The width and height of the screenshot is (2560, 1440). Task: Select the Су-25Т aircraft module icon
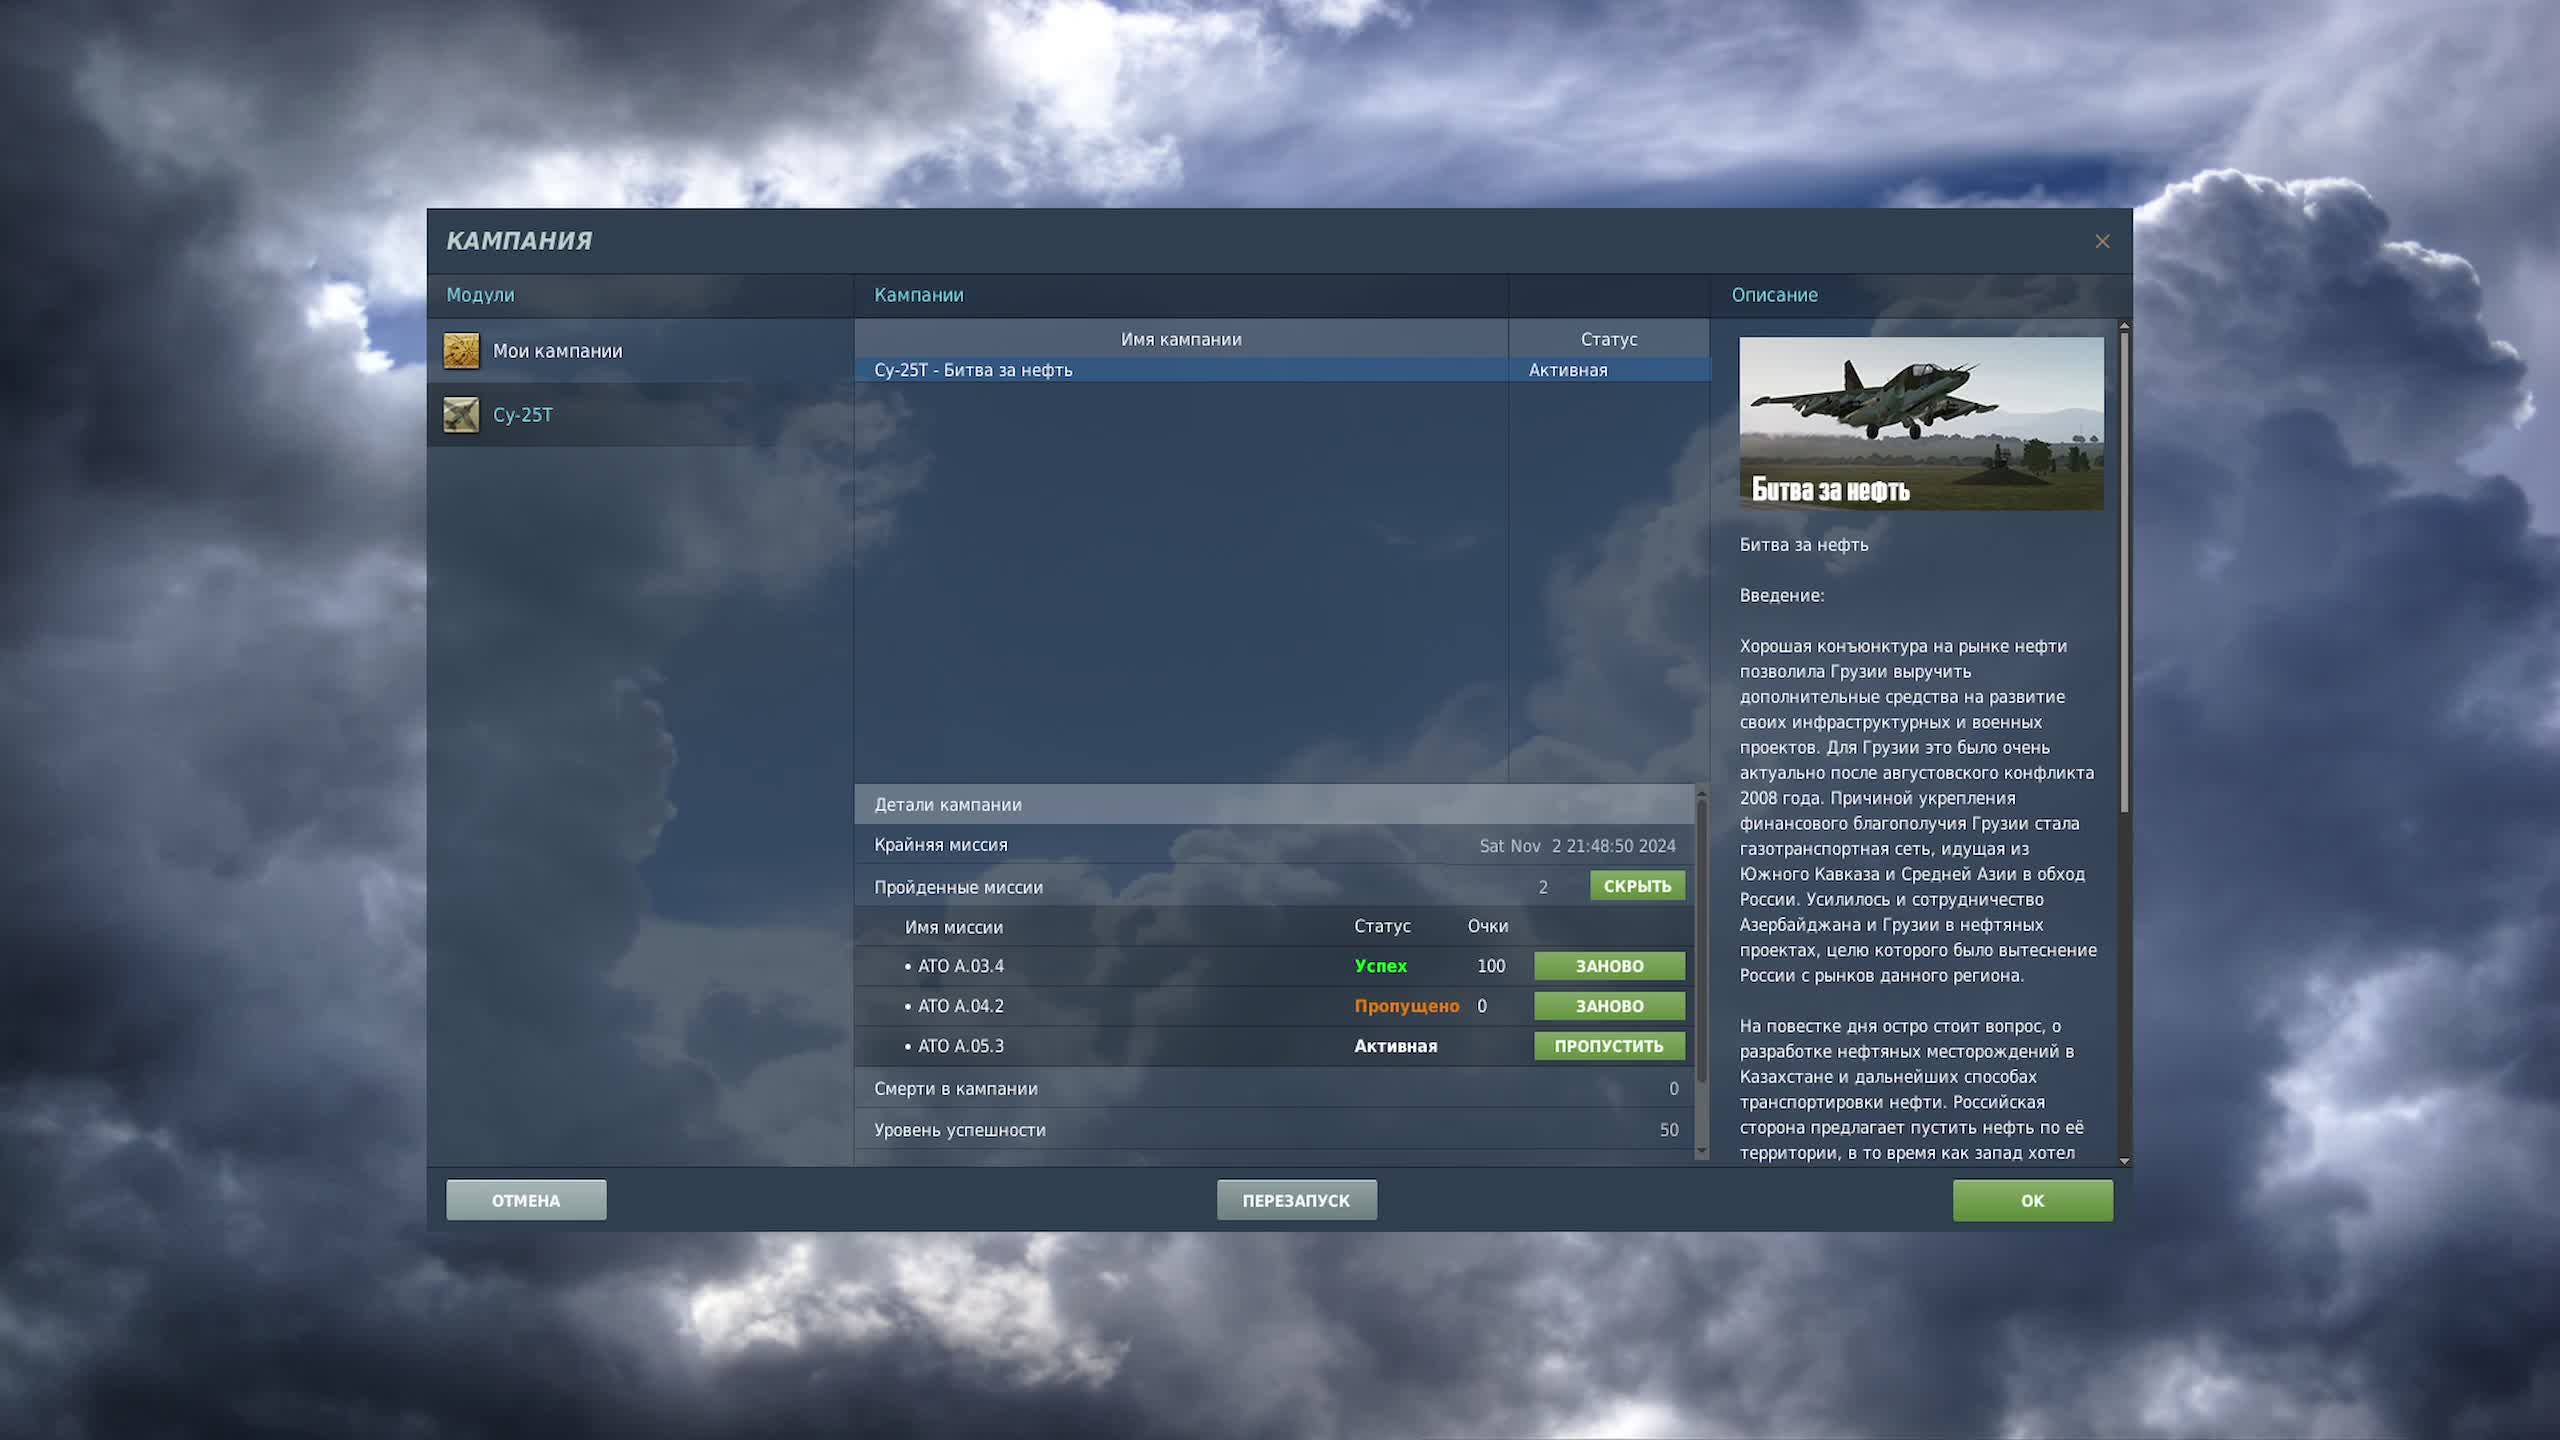pos(462,414)
